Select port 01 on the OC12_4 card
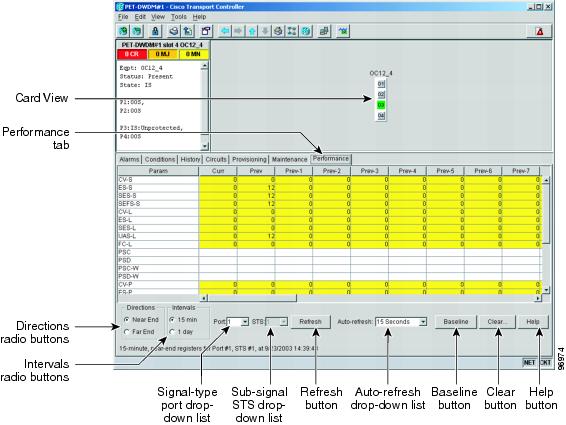 tap(381, 84)
